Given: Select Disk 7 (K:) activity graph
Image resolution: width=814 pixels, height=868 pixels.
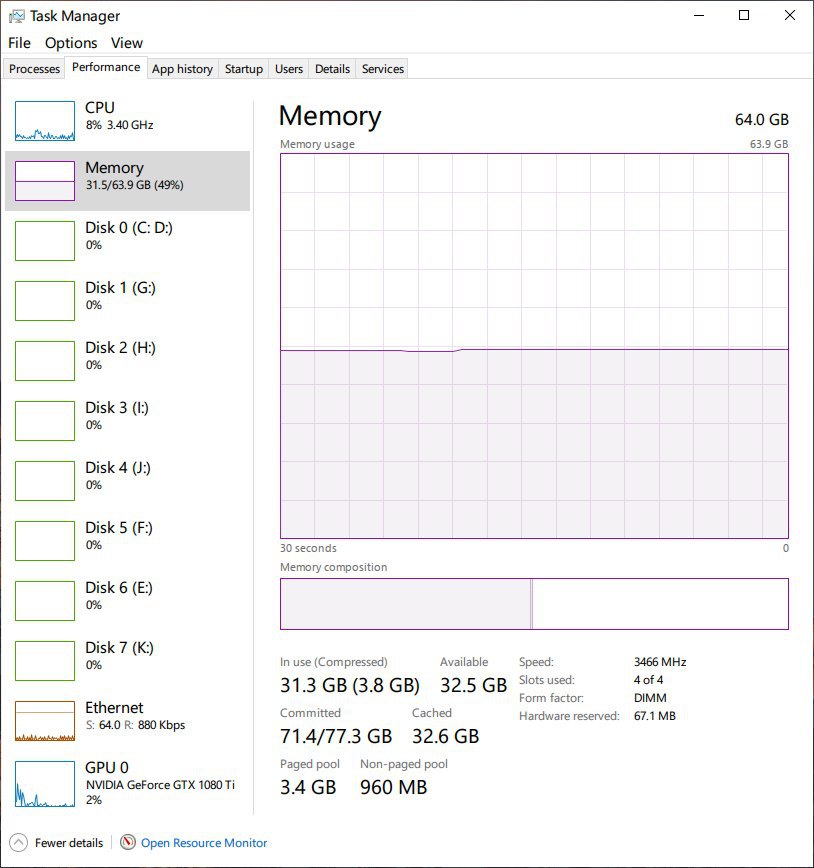Looking at the screenshot, I should (45, 661).
